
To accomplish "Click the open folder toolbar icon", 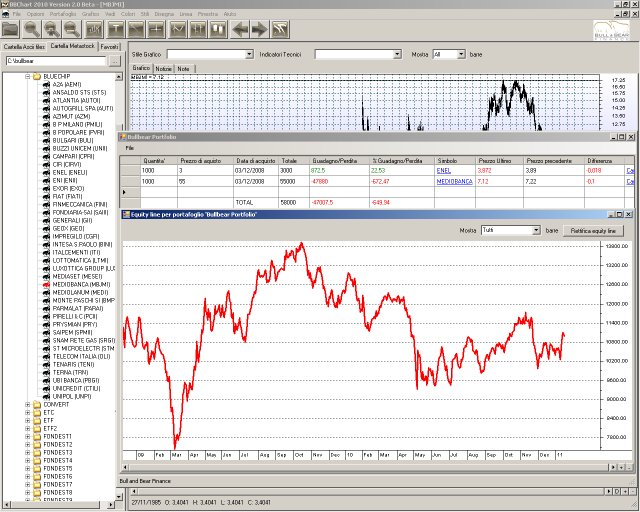I will click(11, 29).
